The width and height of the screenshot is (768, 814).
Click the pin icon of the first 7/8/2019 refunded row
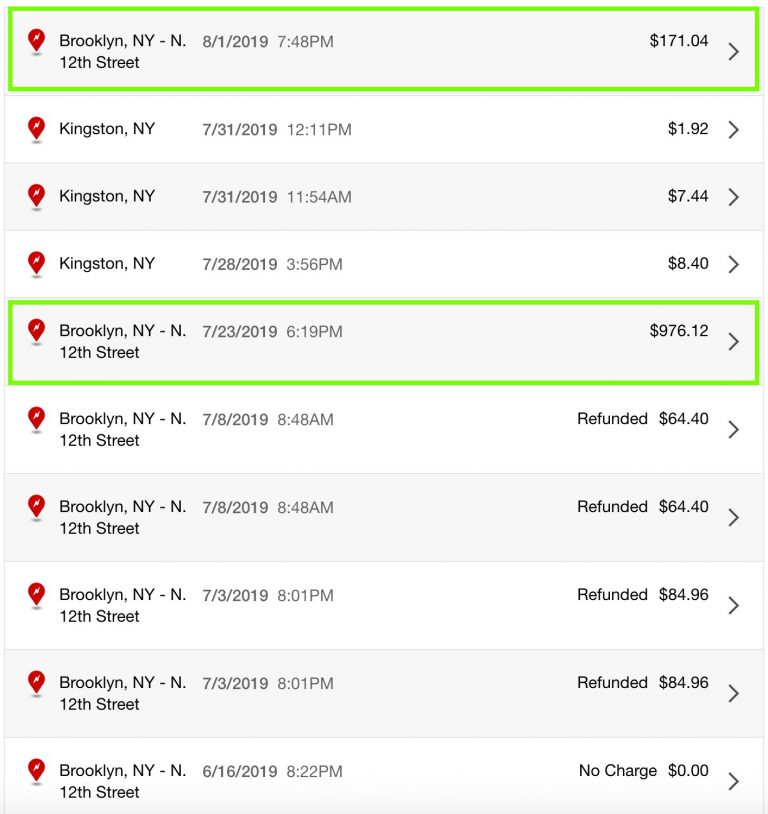point(36,419)
